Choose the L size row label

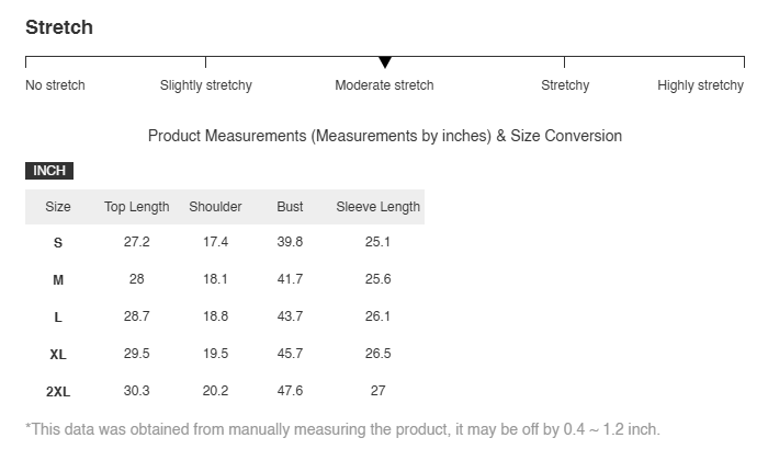pos(58,317)
